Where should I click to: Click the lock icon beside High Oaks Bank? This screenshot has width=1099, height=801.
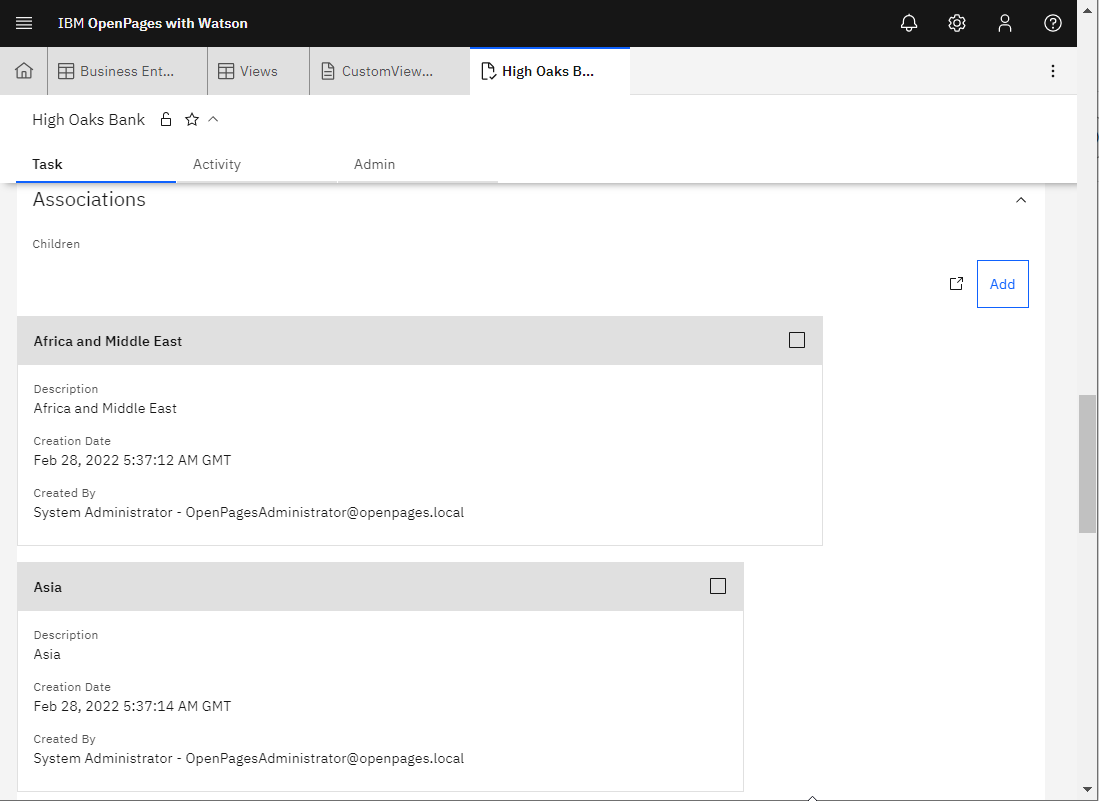click(x=166, y=120)
